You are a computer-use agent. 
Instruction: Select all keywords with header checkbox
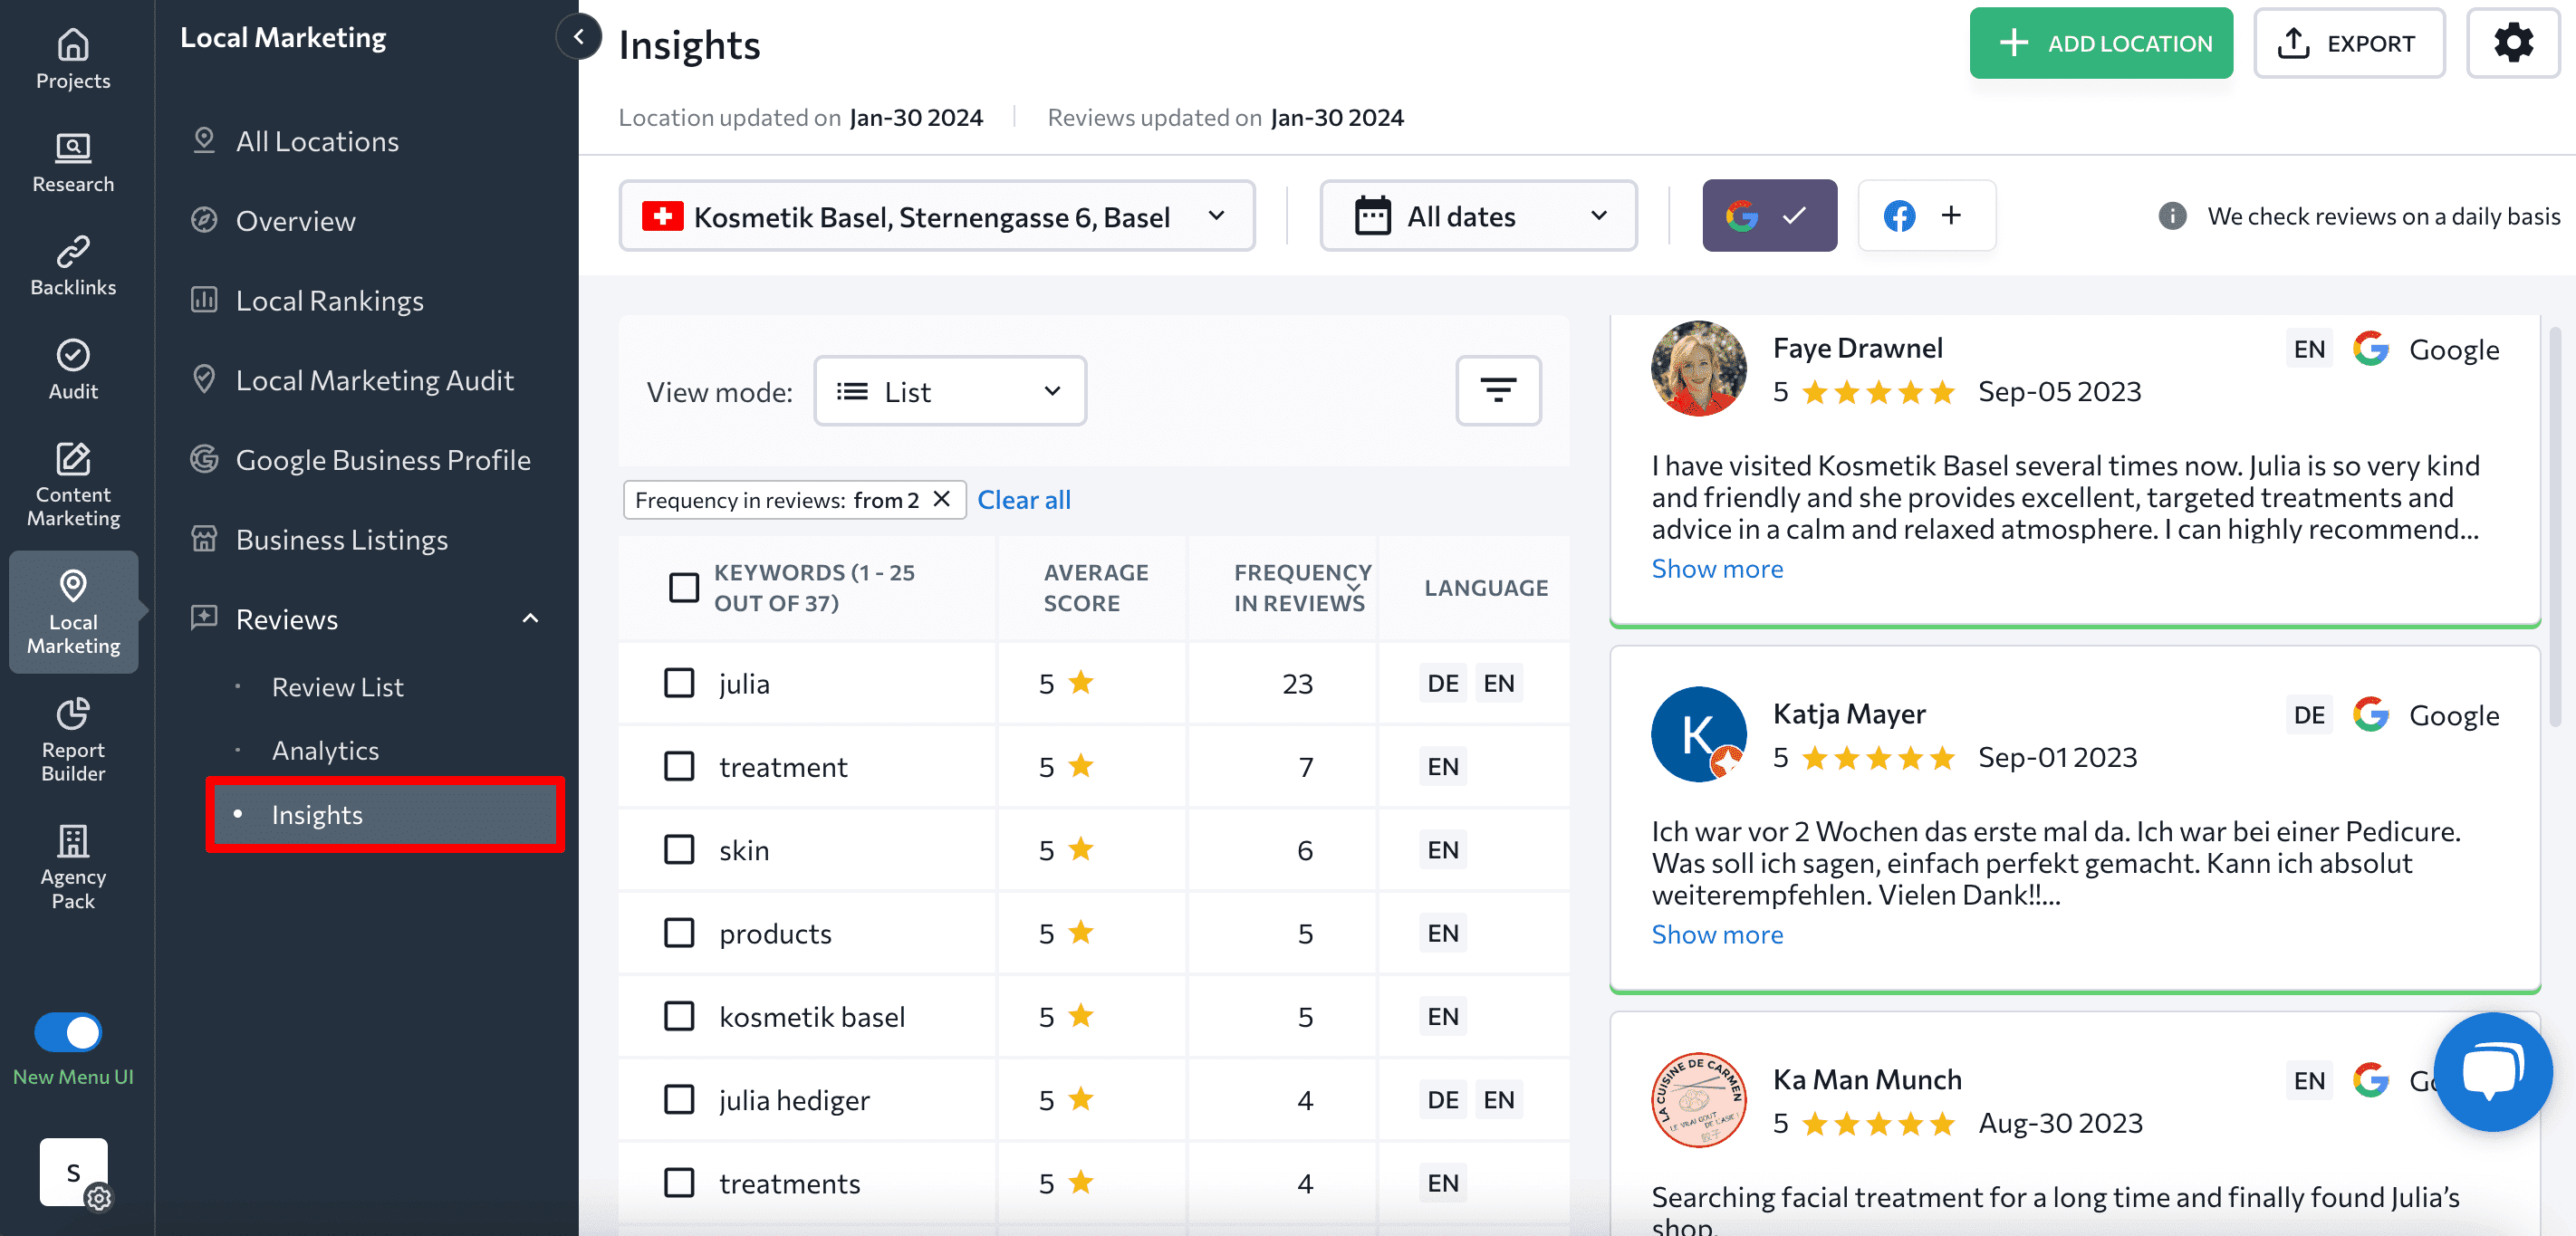(684, 587)
